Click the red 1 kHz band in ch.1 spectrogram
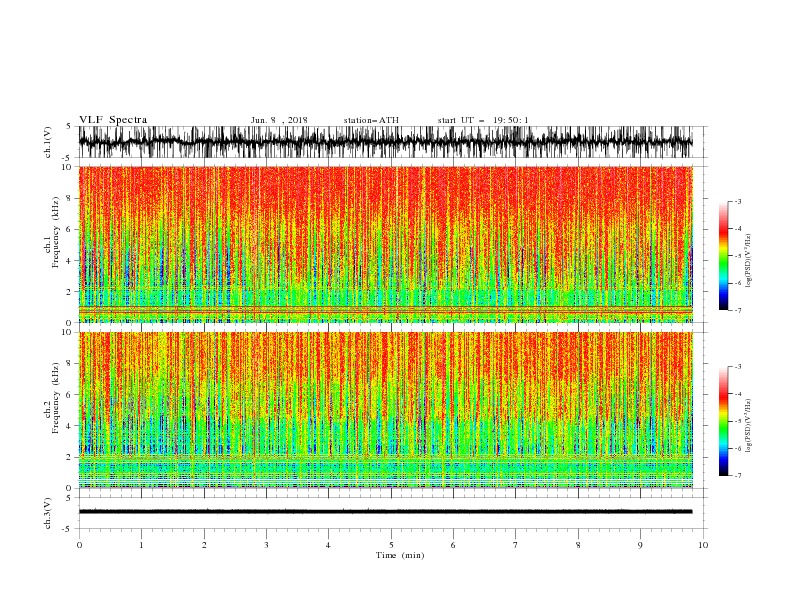This screenshot has width=792, height=612. pos(385,307)
